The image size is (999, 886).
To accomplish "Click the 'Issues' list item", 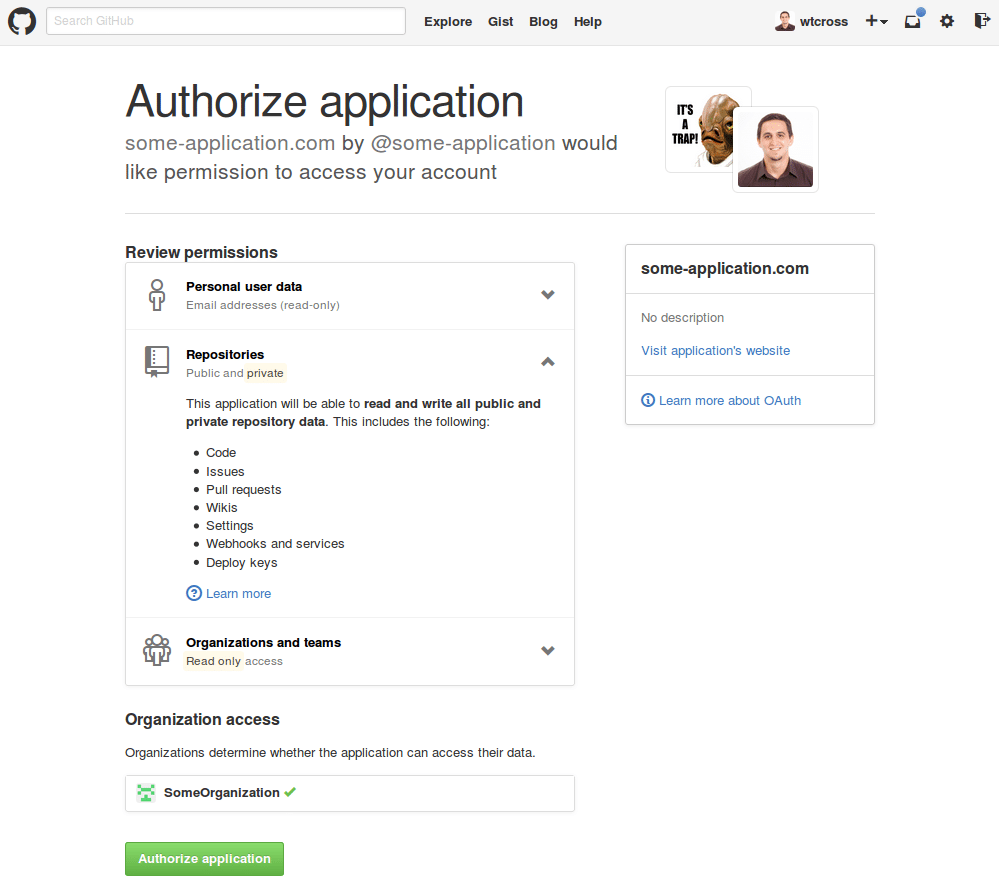I will click(225, 471).
